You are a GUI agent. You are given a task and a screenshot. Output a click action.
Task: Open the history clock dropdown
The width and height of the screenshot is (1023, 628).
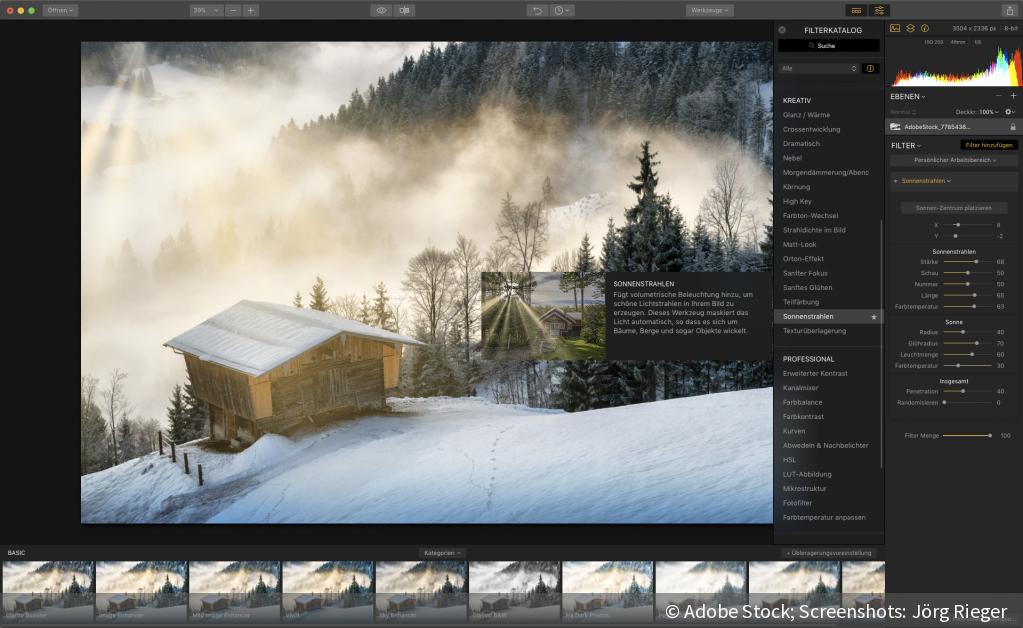click(563, 10)
